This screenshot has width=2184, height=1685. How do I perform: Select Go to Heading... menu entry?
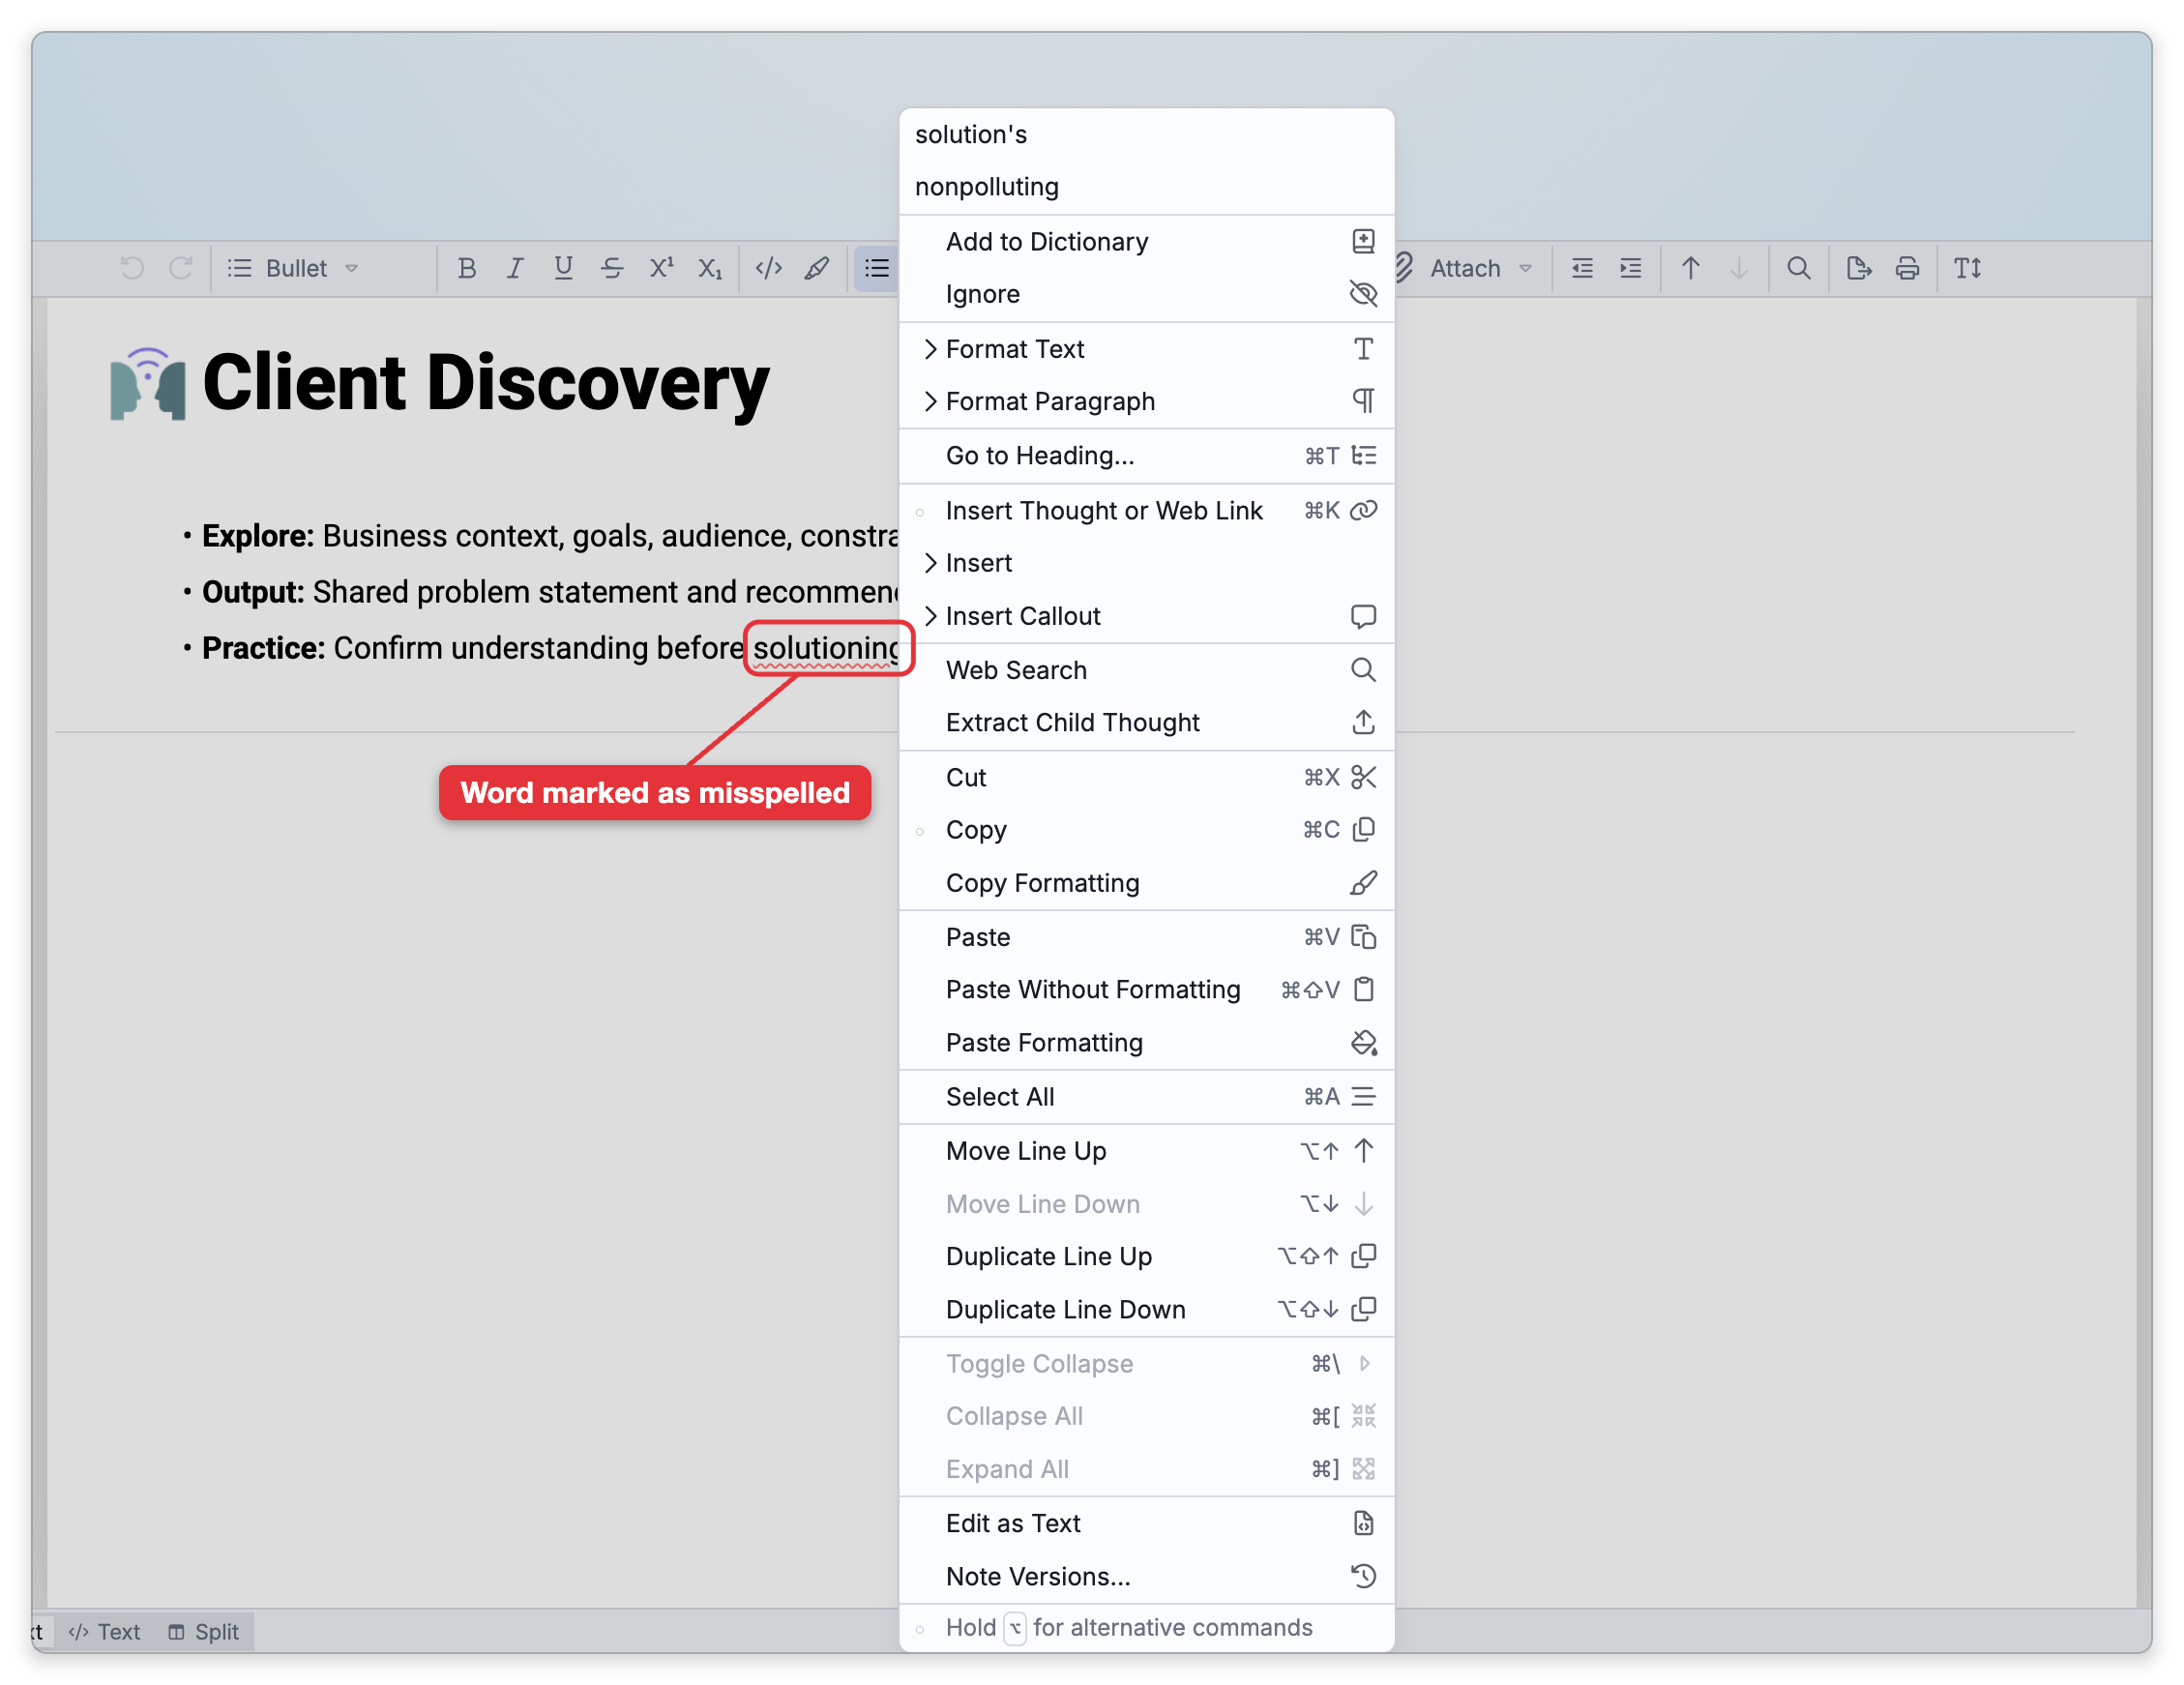(1146, 455)
